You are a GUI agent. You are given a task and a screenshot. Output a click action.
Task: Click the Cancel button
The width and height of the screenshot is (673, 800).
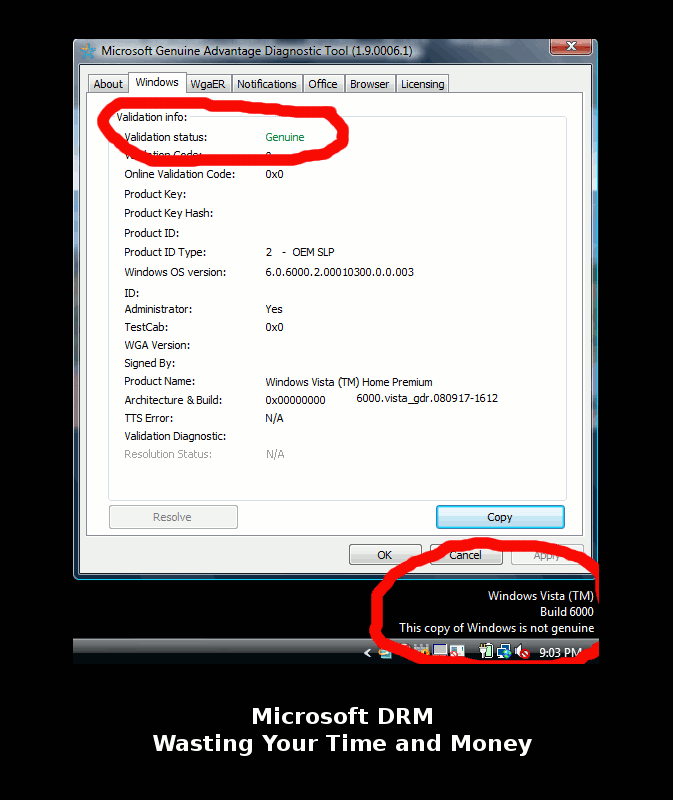point(466,555)
